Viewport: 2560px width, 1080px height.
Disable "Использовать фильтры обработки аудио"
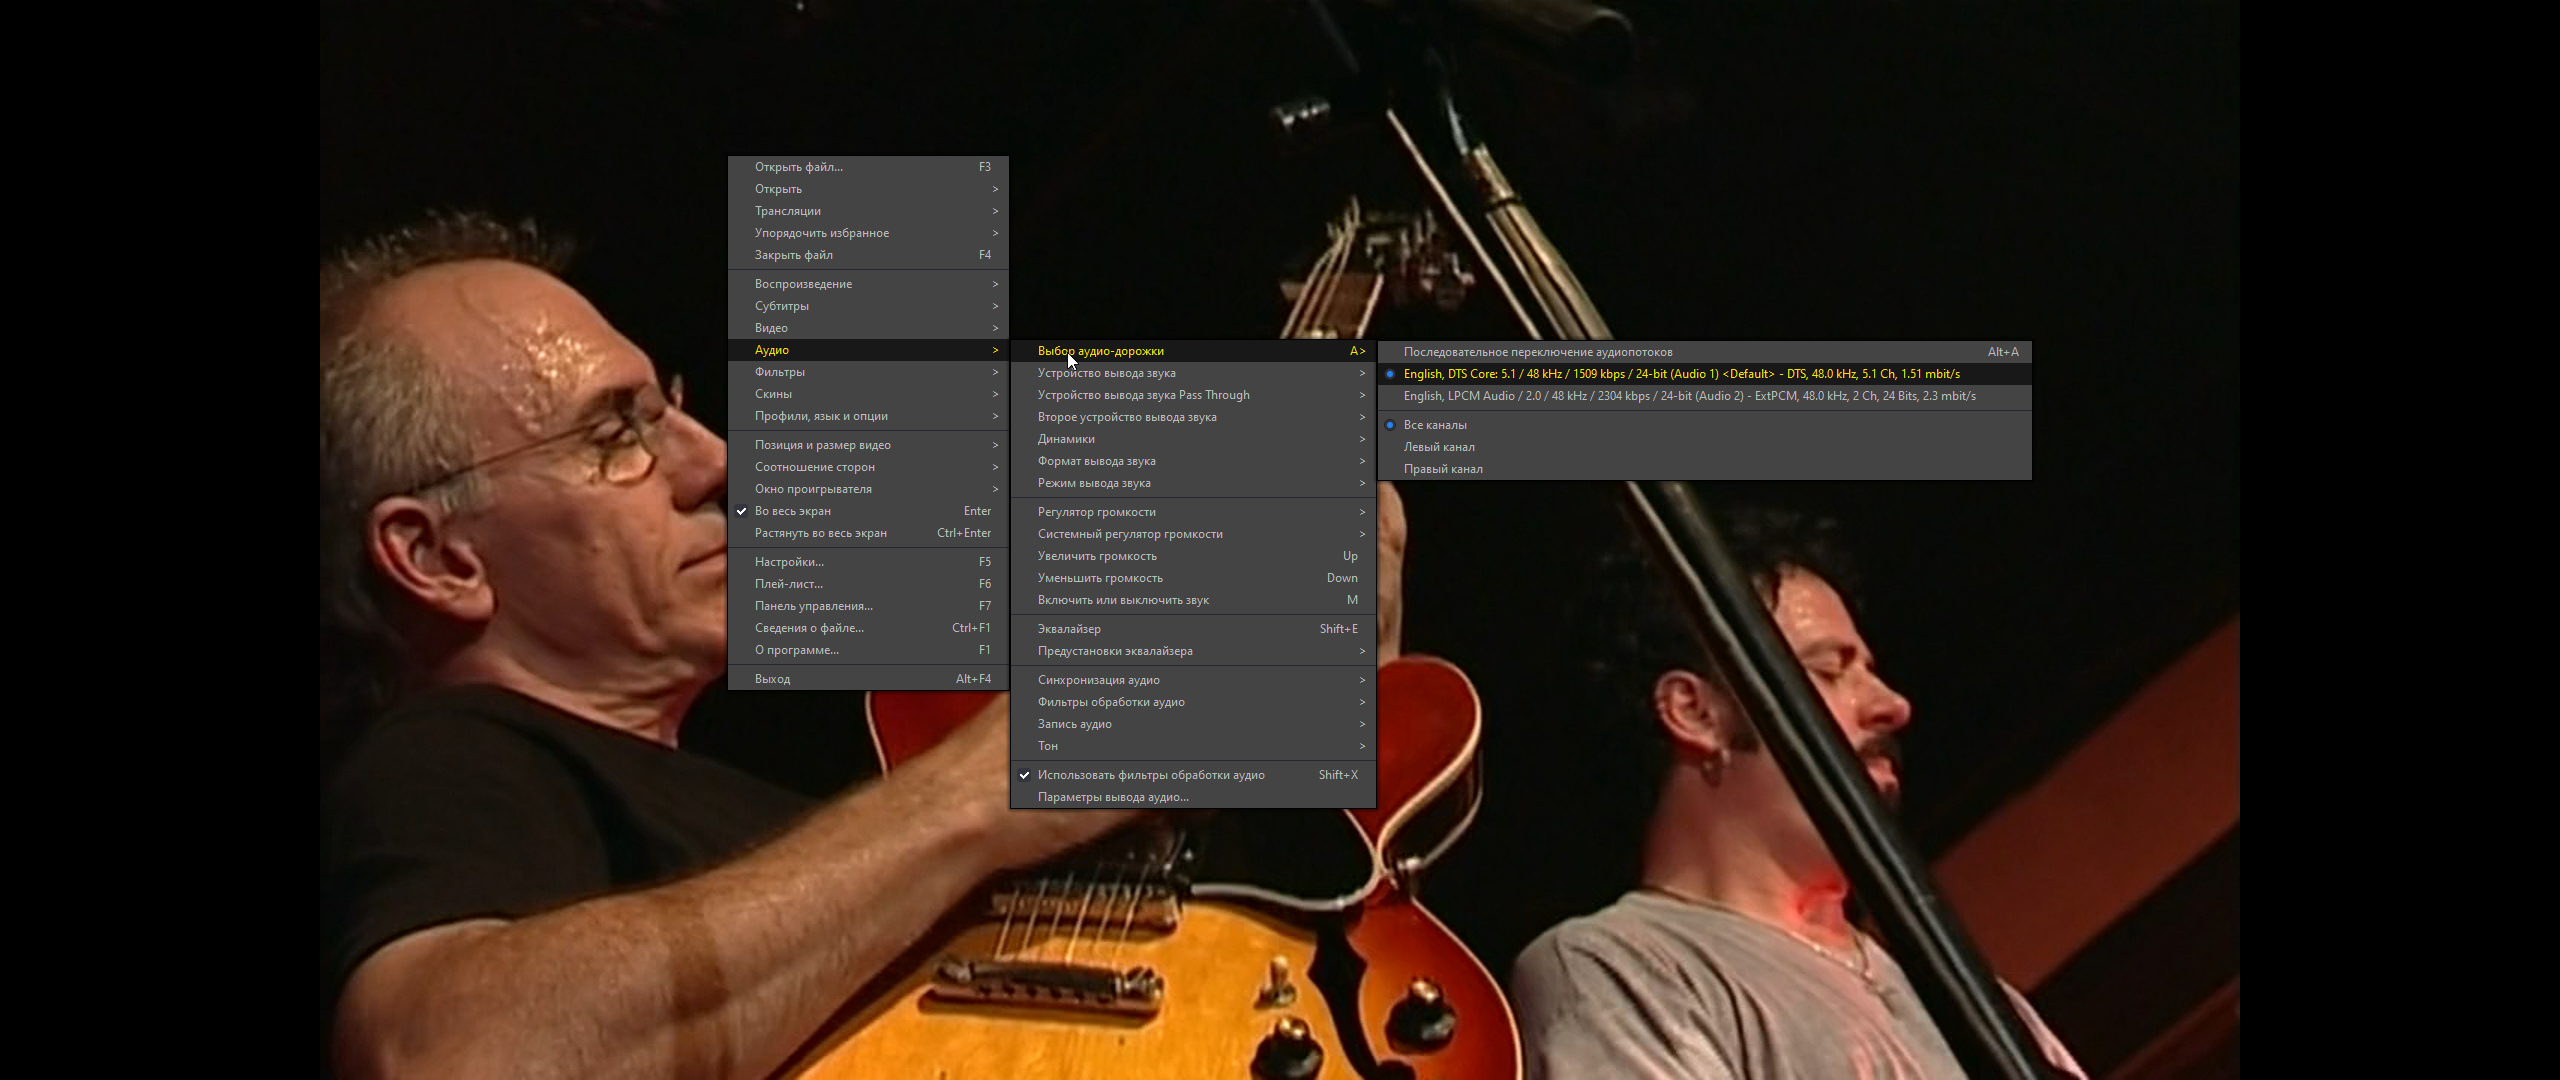coord(1150,774)
